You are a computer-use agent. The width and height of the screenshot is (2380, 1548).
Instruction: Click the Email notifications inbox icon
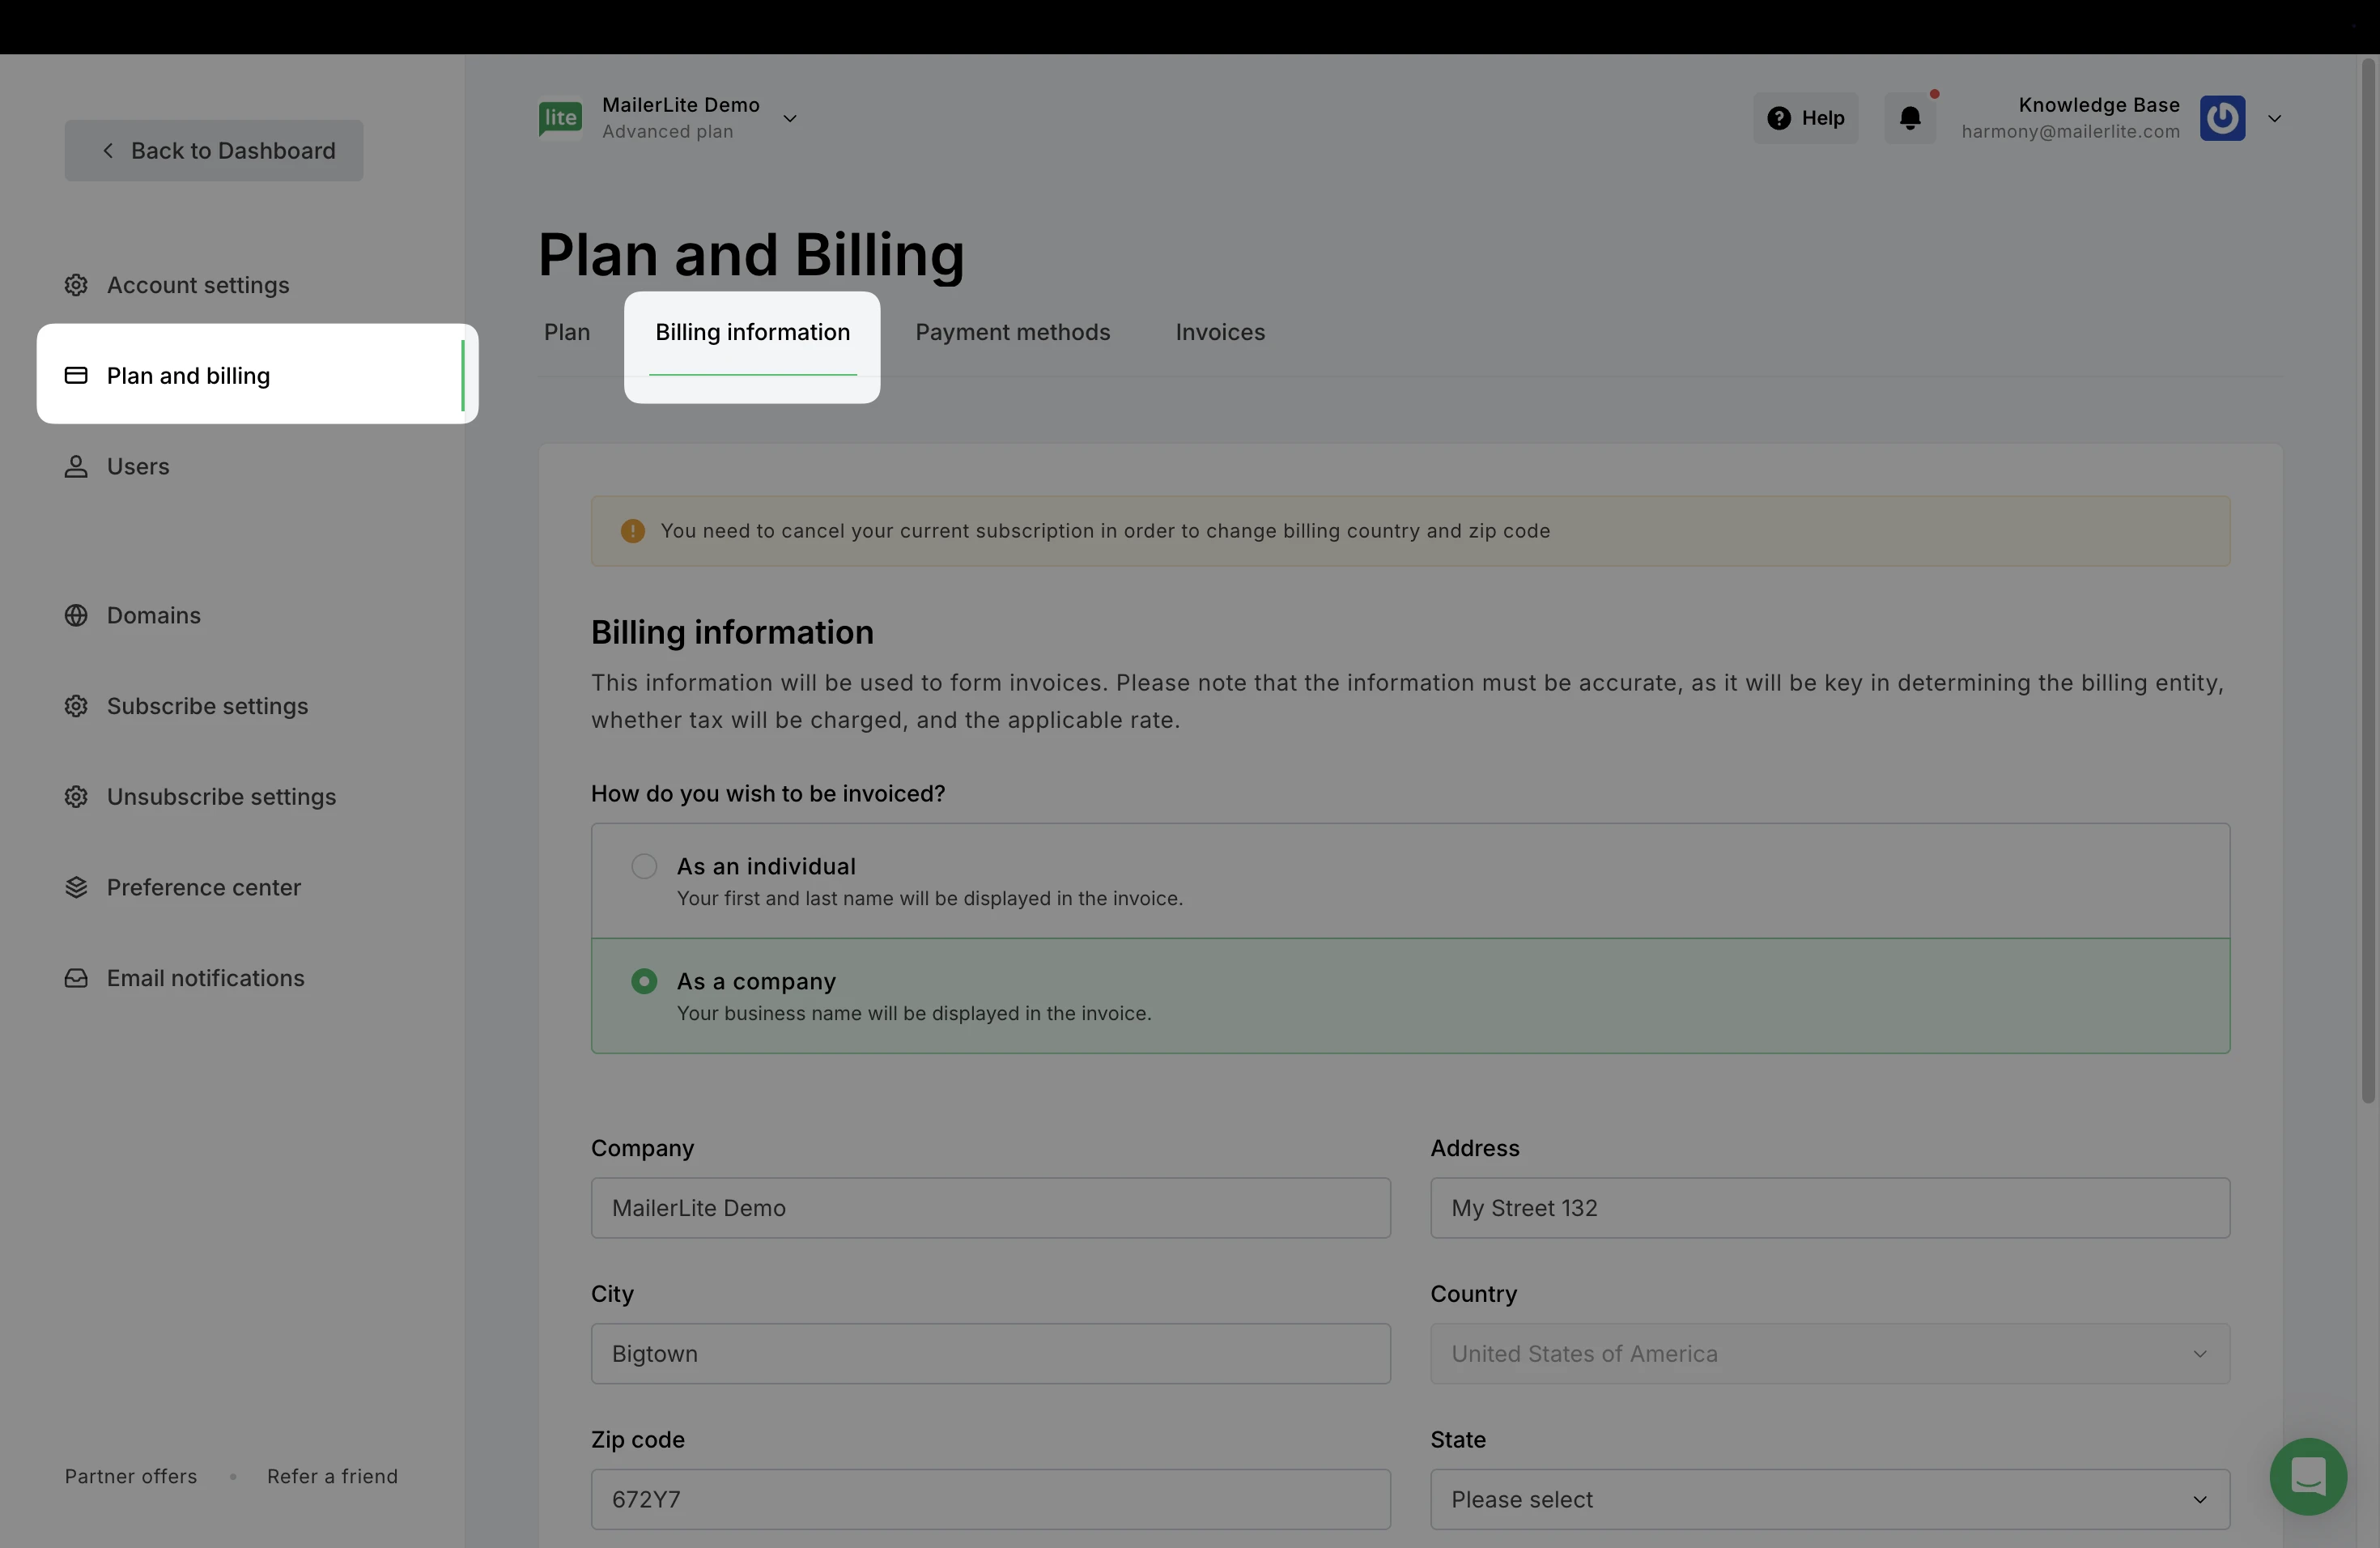(76, 978)
